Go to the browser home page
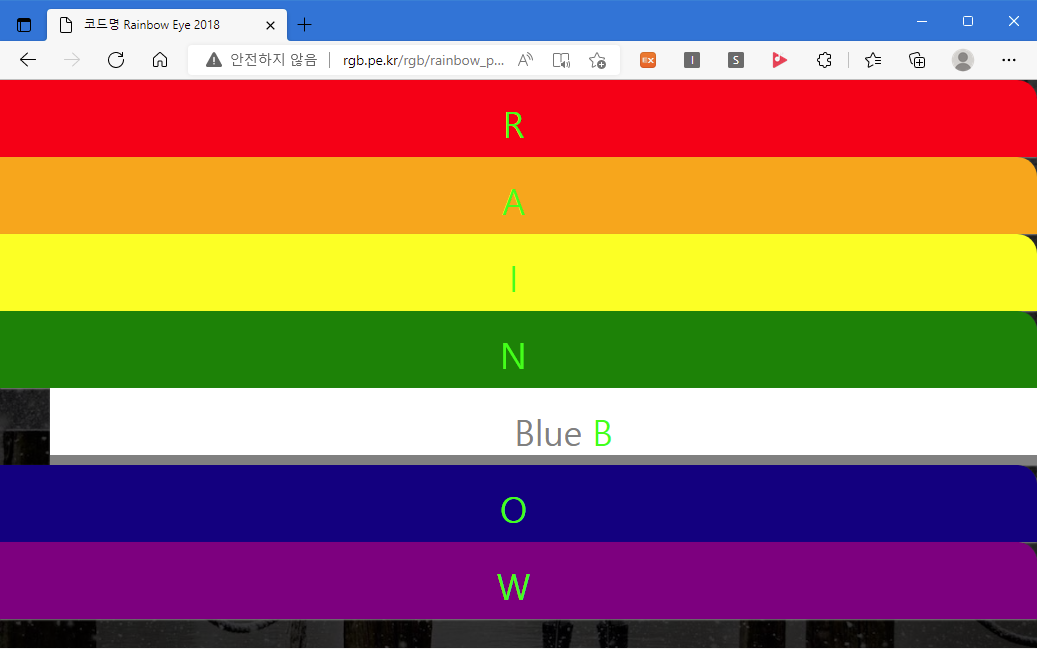The width and height of the screenshot is (1037, 649). [x=160, y=60]
